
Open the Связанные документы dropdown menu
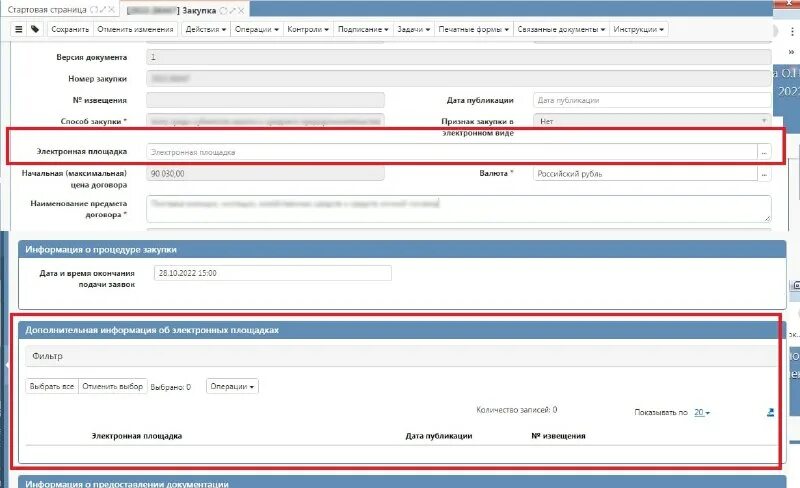561,29
